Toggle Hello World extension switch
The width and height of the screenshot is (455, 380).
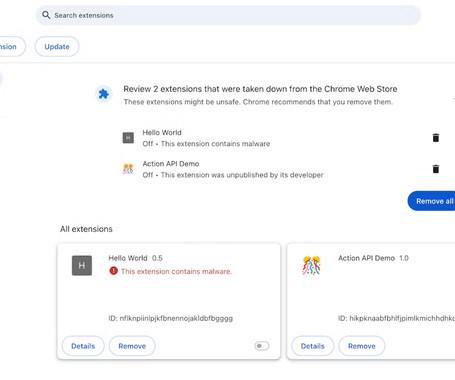(262, 346)
